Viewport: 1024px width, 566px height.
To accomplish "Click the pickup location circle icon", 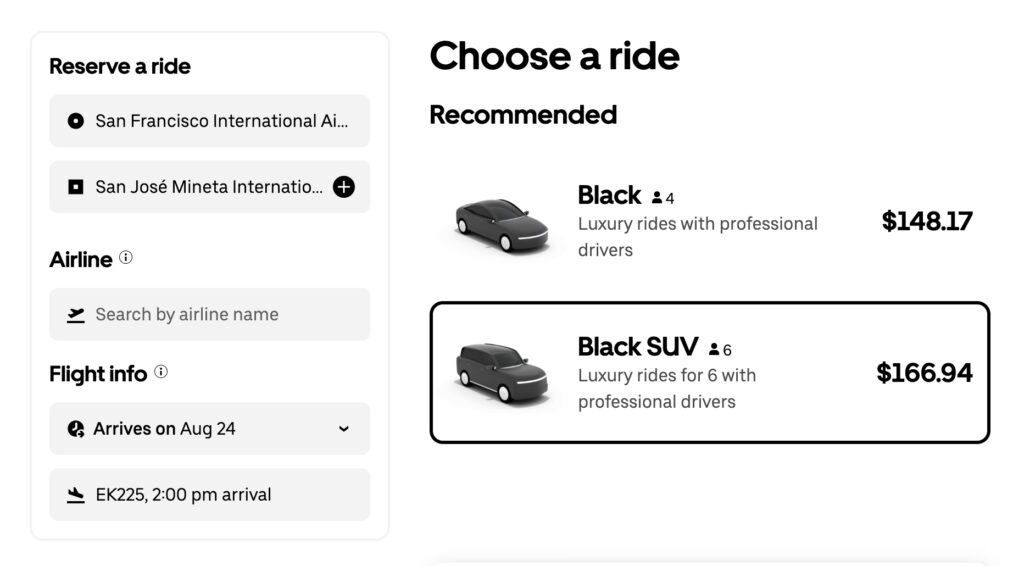I will 75,121.
